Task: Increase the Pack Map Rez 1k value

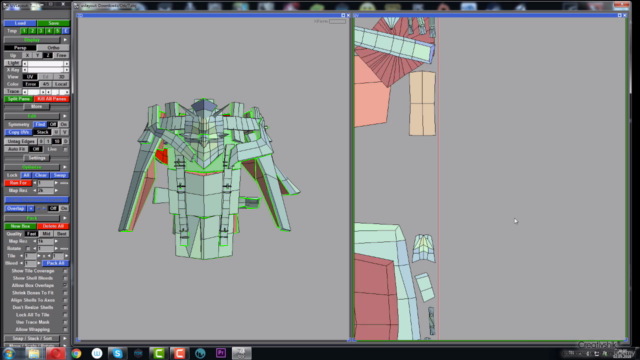Action: (x=56, y=241)
